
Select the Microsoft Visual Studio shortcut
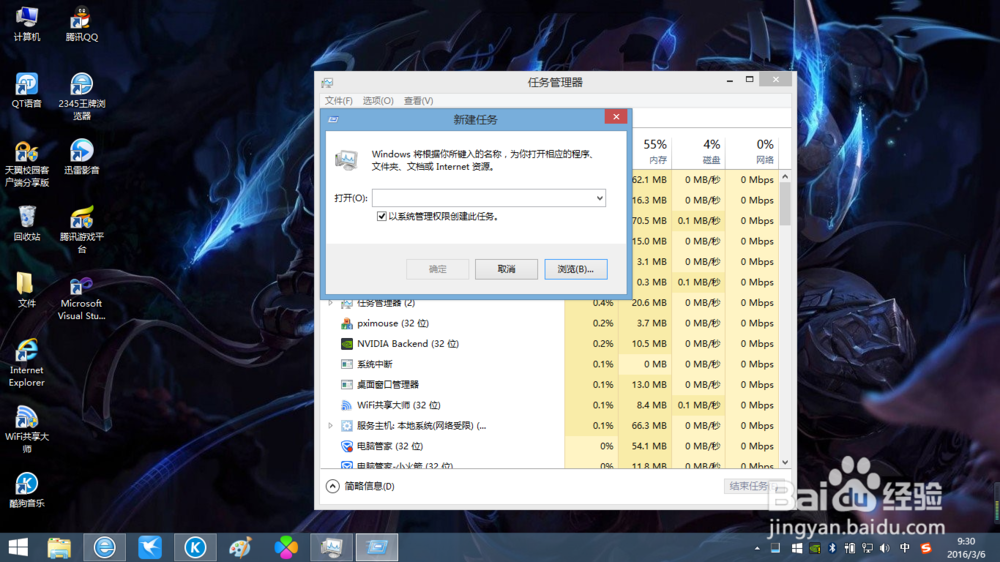(x=81, y=299)
